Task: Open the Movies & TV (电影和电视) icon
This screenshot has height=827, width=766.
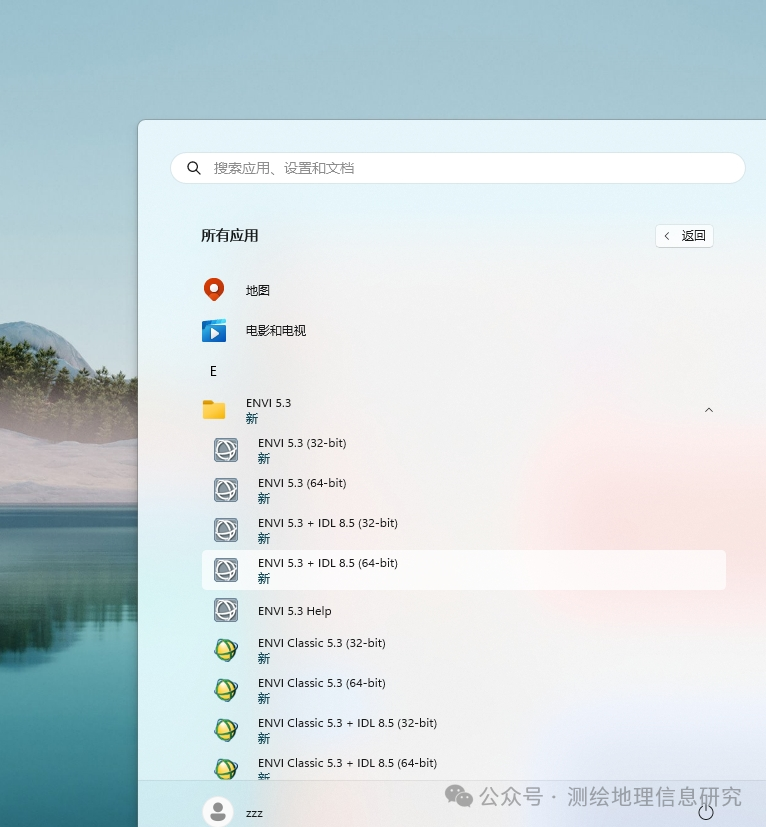Action: click(214, 331)
